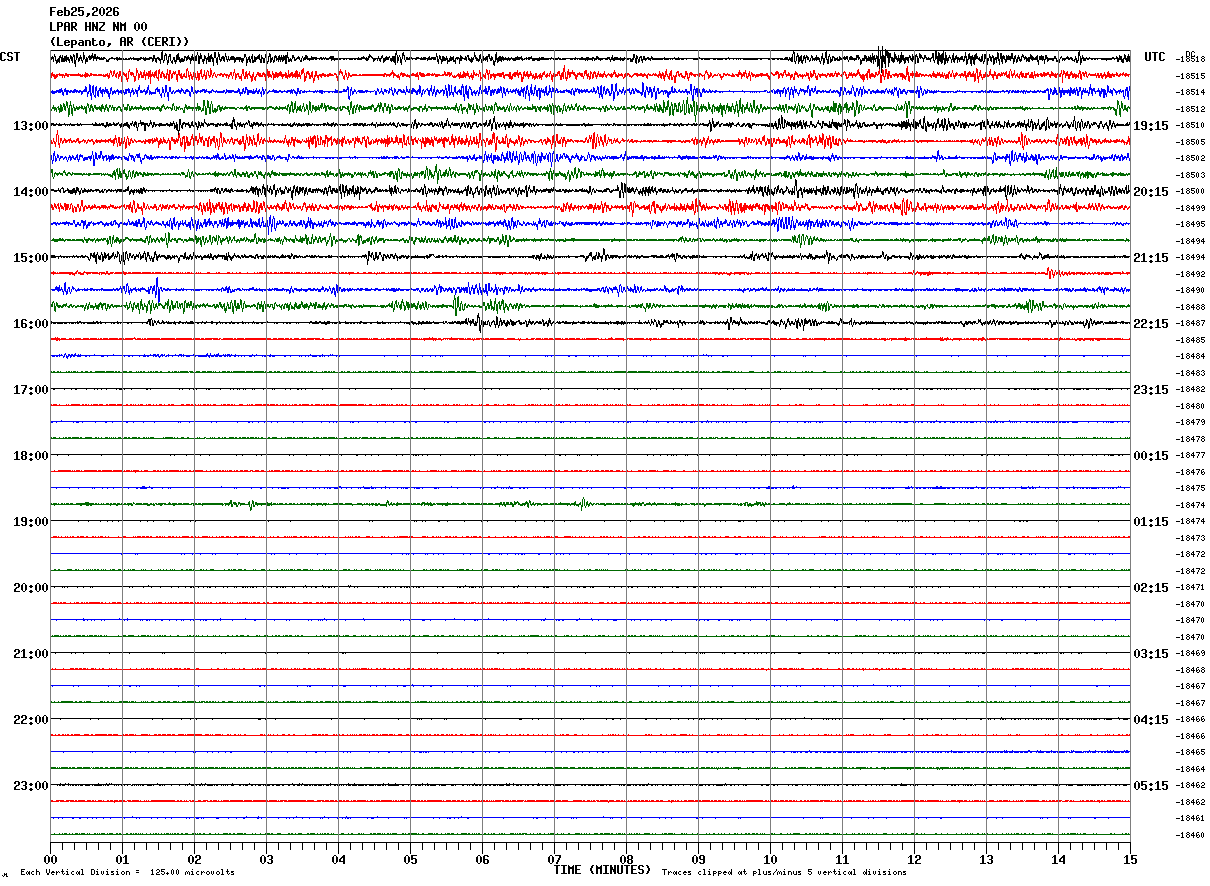Click the '00:15' UTC time label
Image resolution: width=1210 pixels, height=886 pixels.
[x=1151, y=456]
